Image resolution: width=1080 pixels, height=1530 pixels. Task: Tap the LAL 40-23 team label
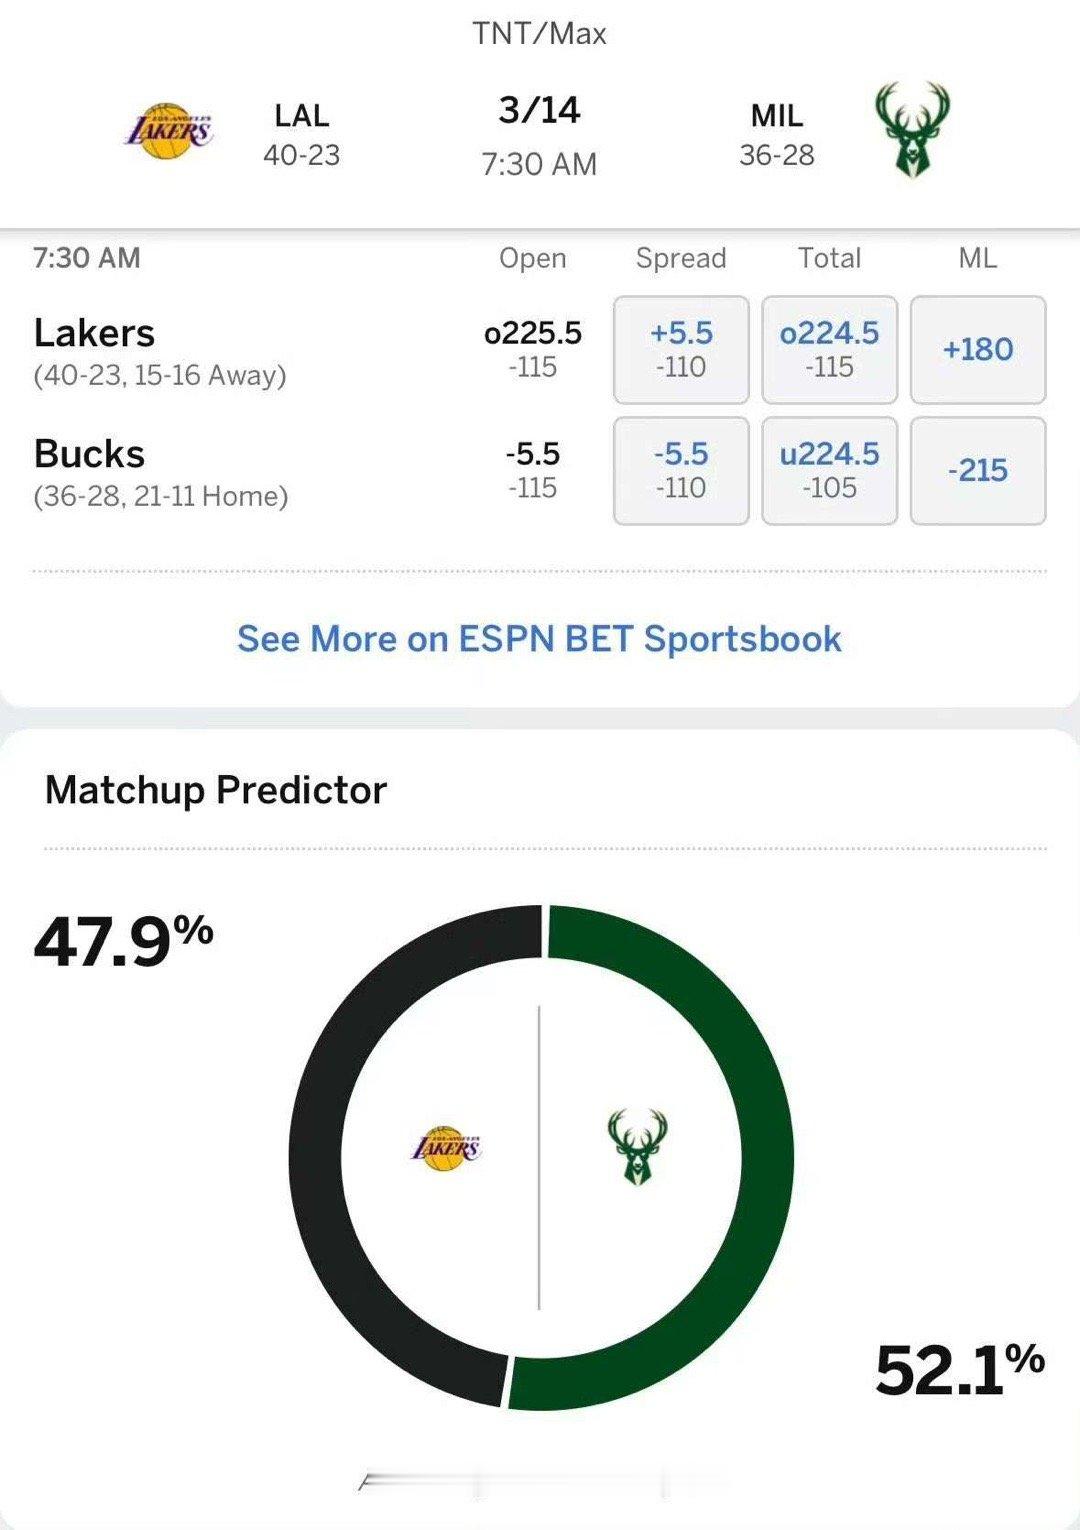pos(301,135)
